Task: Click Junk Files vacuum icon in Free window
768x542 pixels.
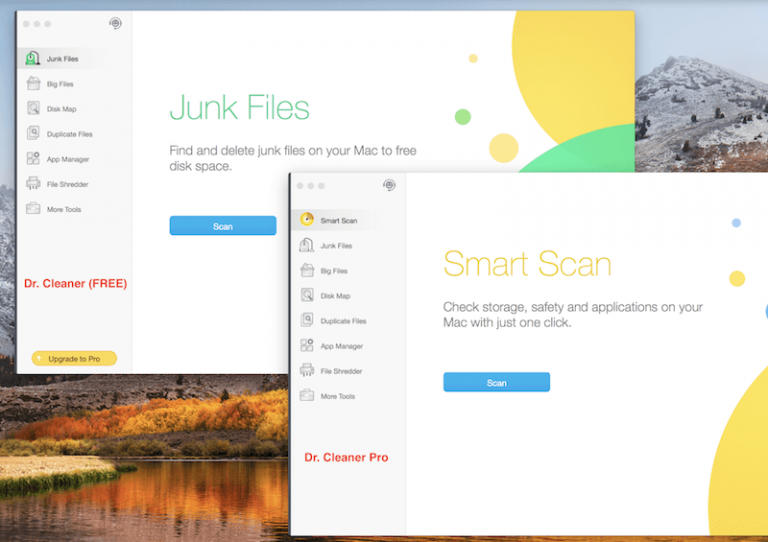Action: tap(32, 58)
